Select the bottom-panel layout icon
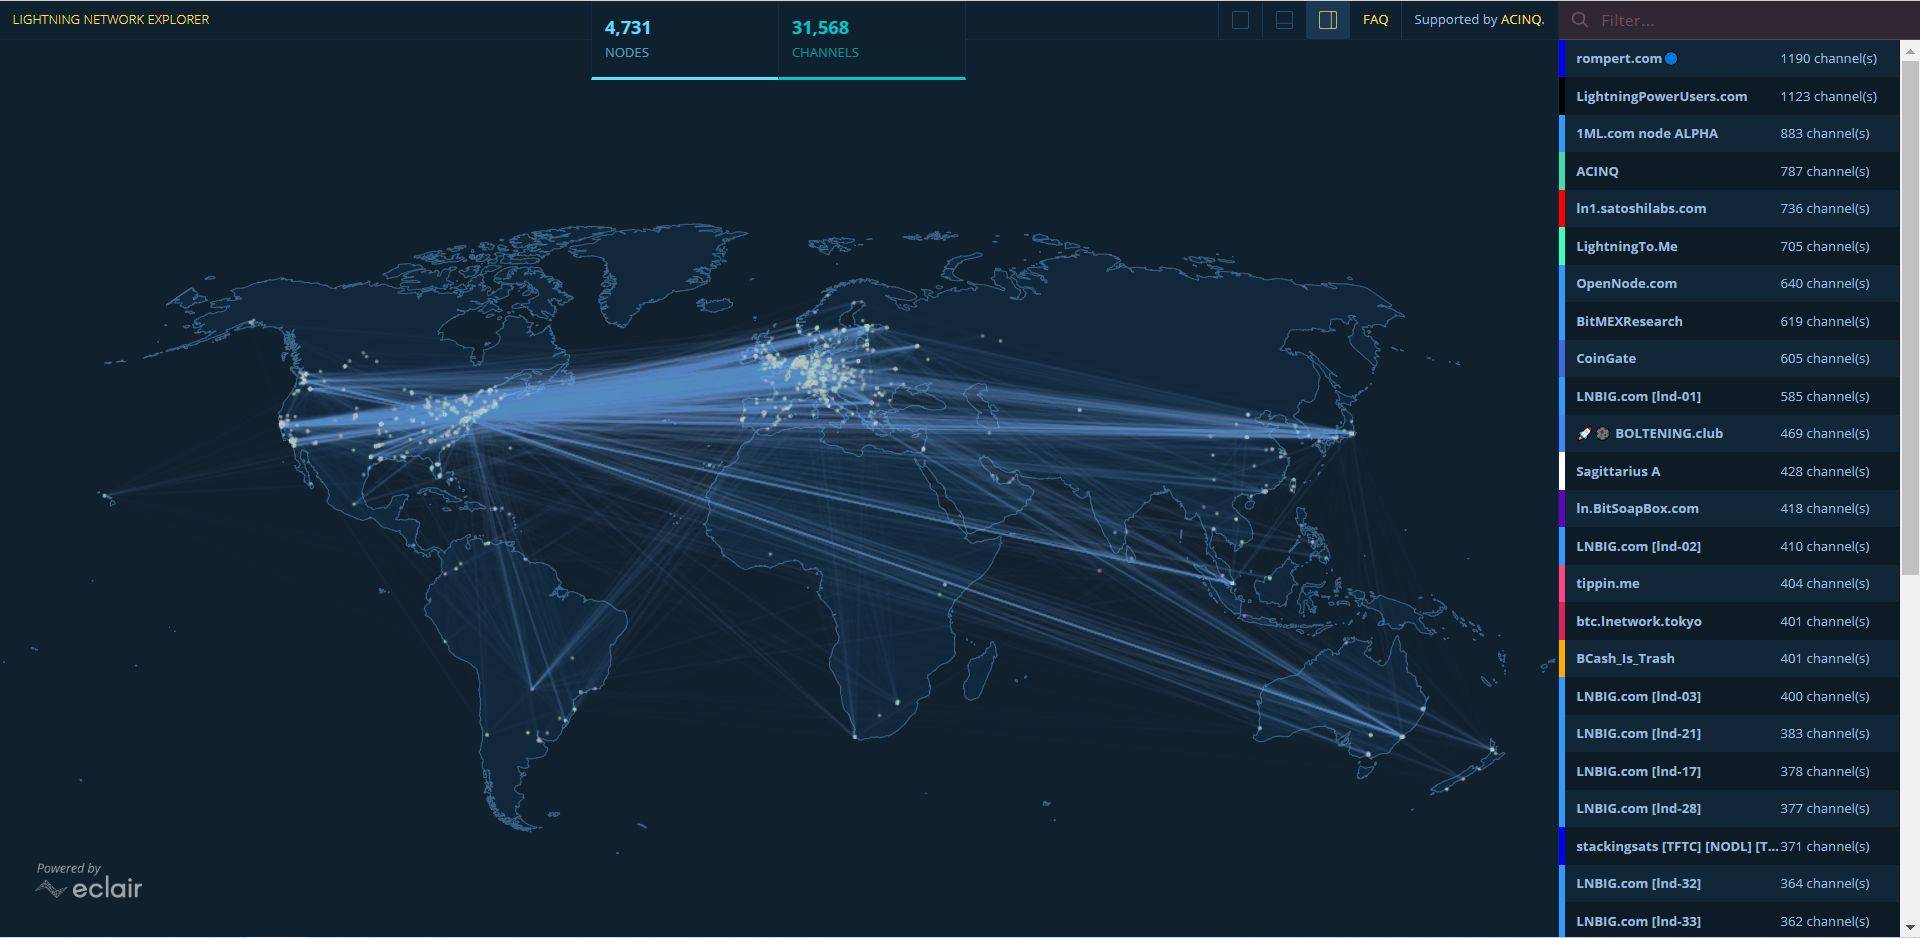This screenshot has height=938, width=1920. (1284, 20)
